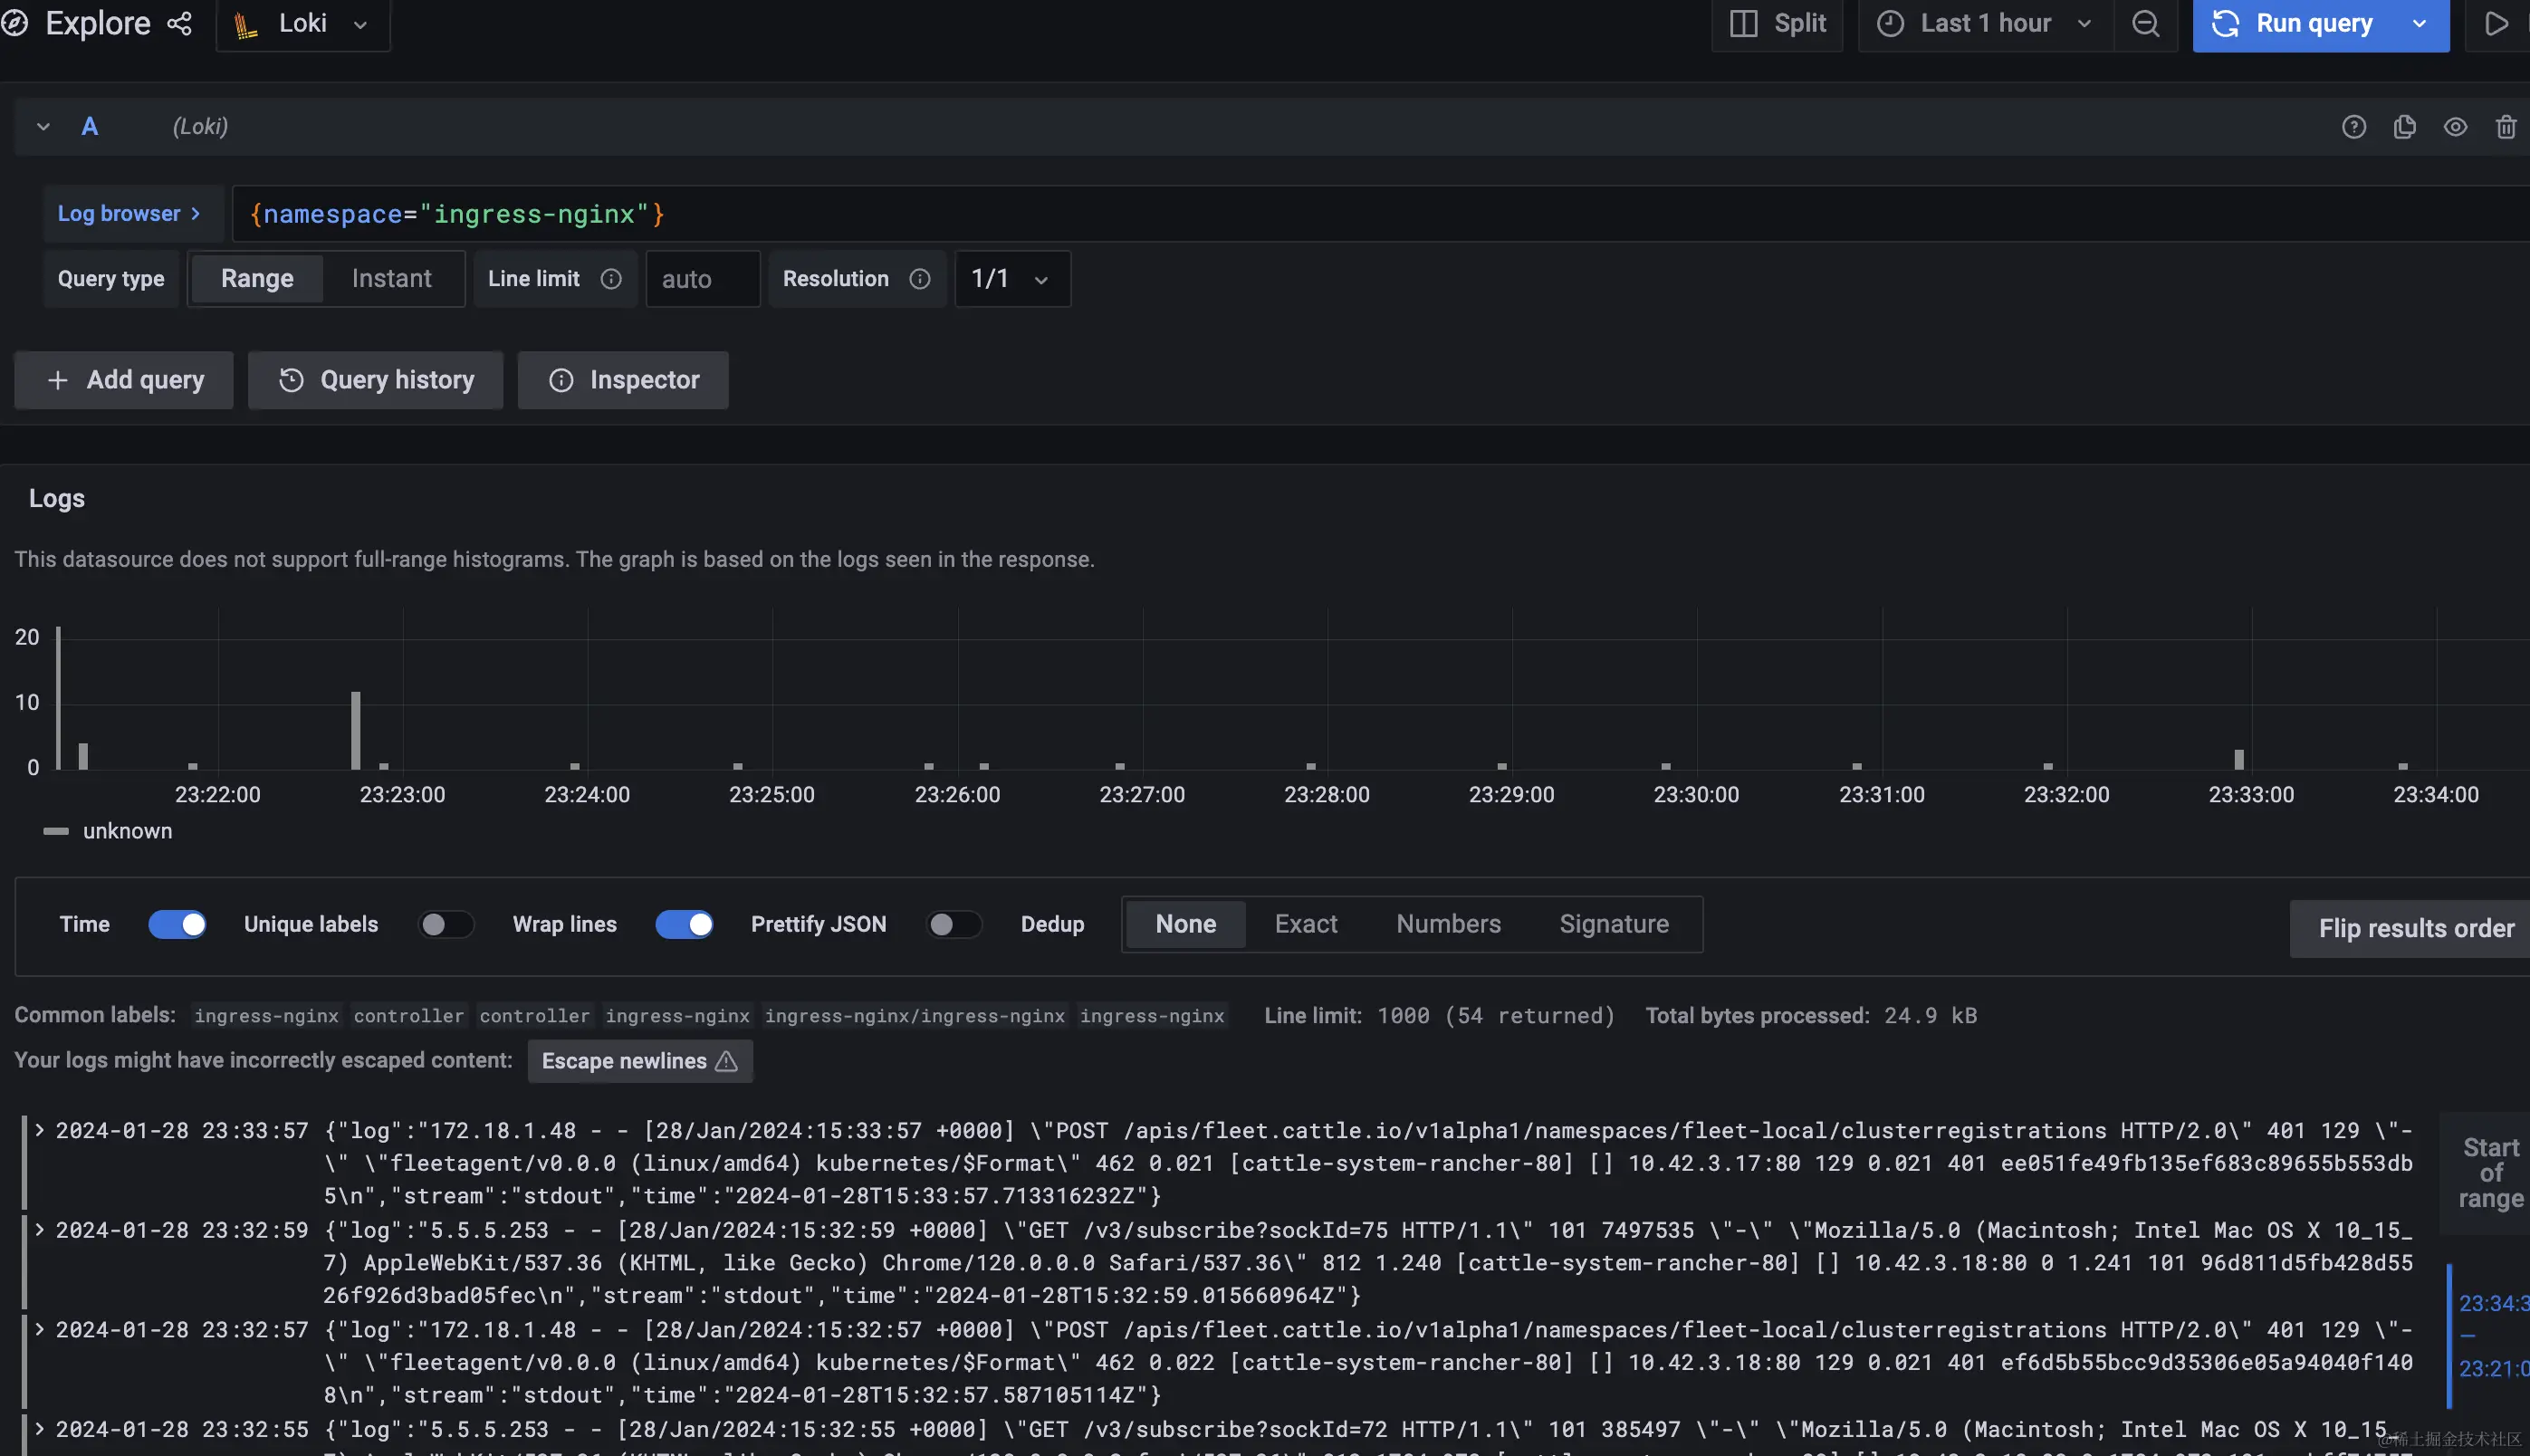Expand the 23:32:59 log row
2530x1456 pixels.
(x=40, y=1230)
